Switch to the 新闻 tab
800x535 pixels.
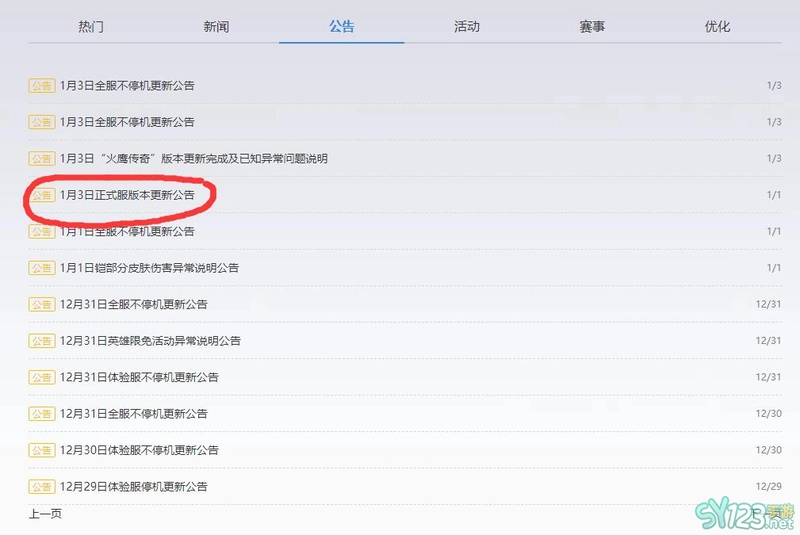[x=216, y=27]
